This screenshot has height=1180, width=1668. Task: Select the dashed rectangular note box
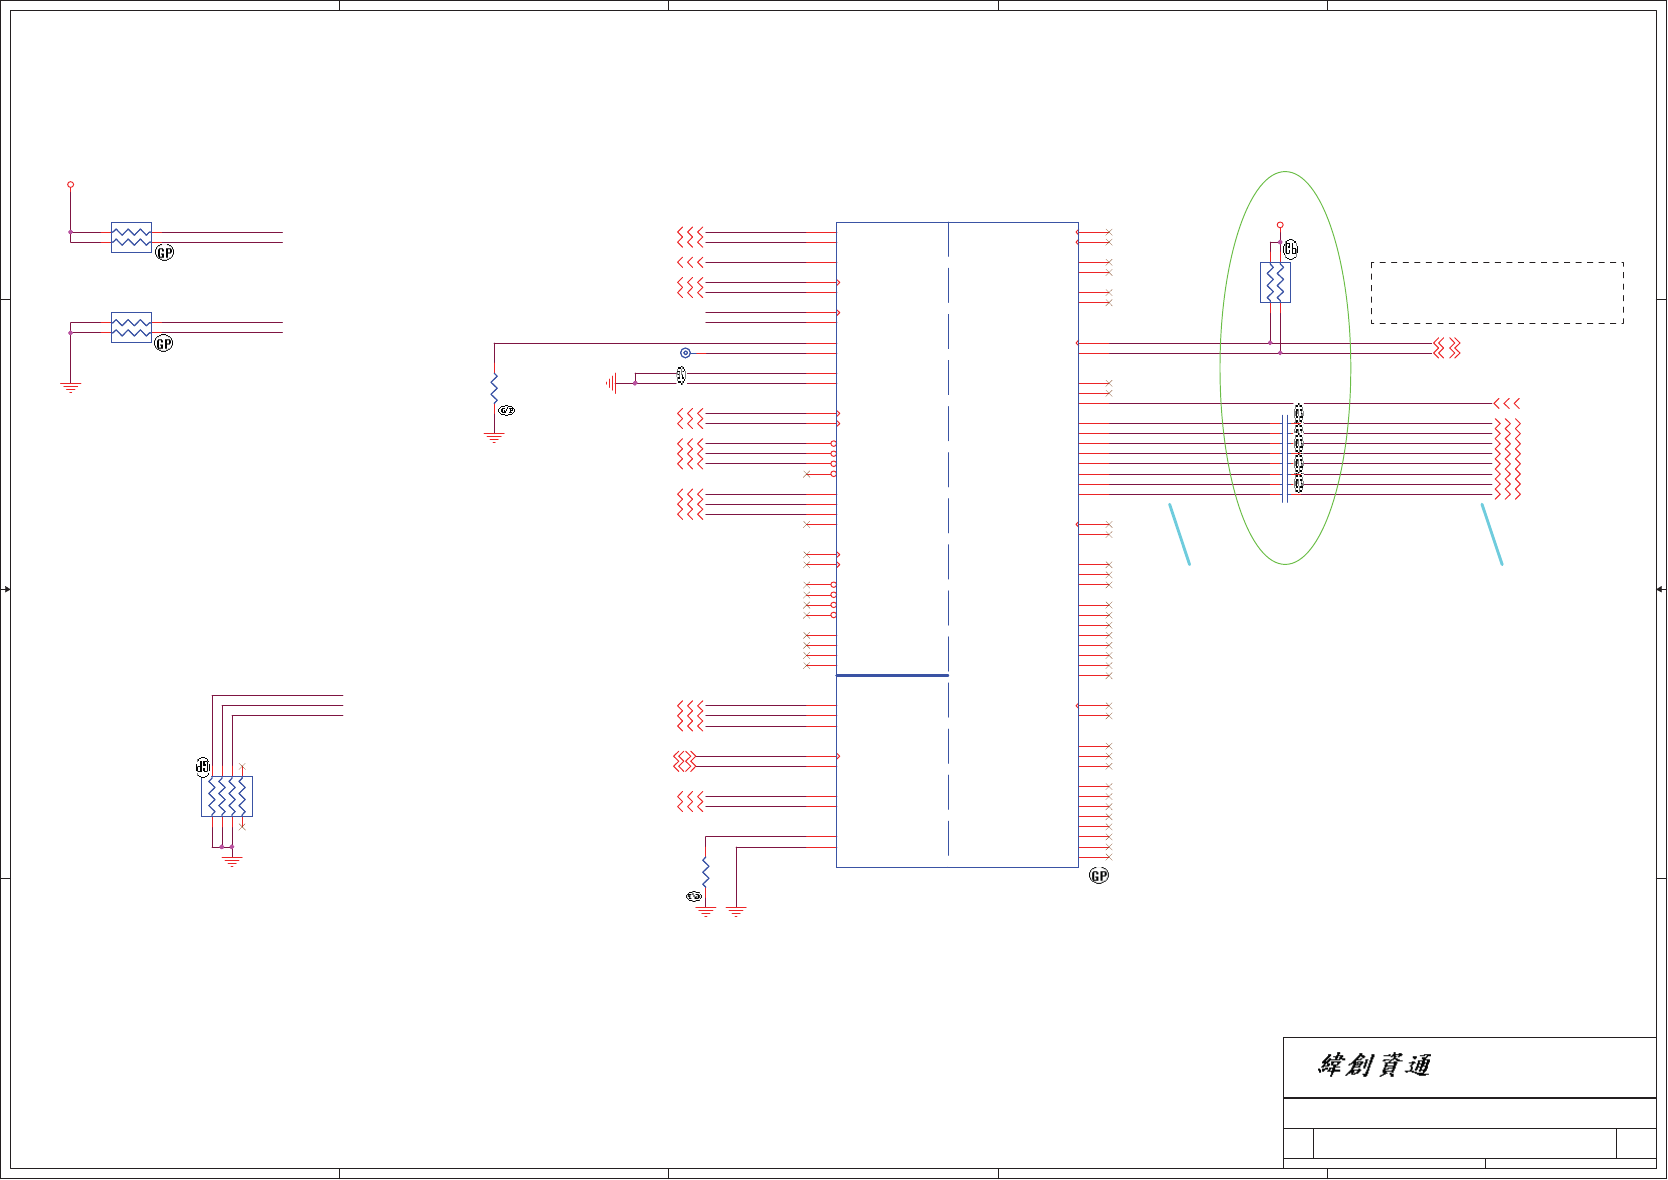point(1497,293)
